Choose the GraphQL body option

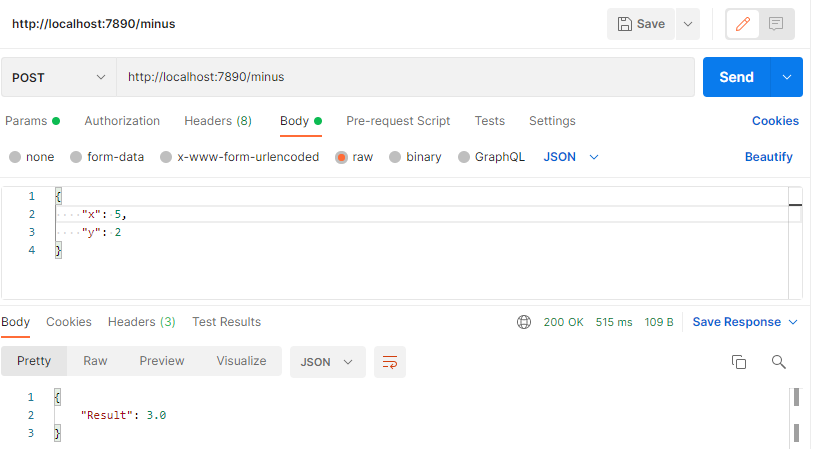(x=464, y=157)
